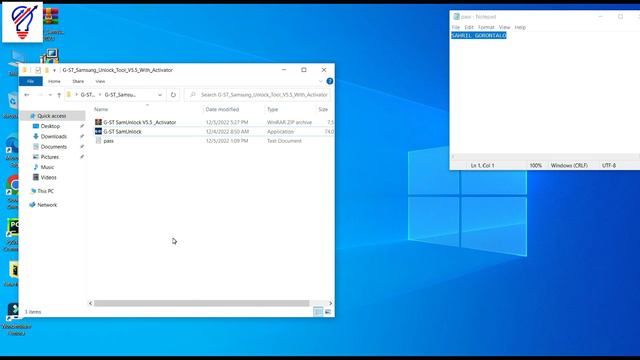Click UTF-8 encoding in Notepad status bar

click(x=609, y=165)
